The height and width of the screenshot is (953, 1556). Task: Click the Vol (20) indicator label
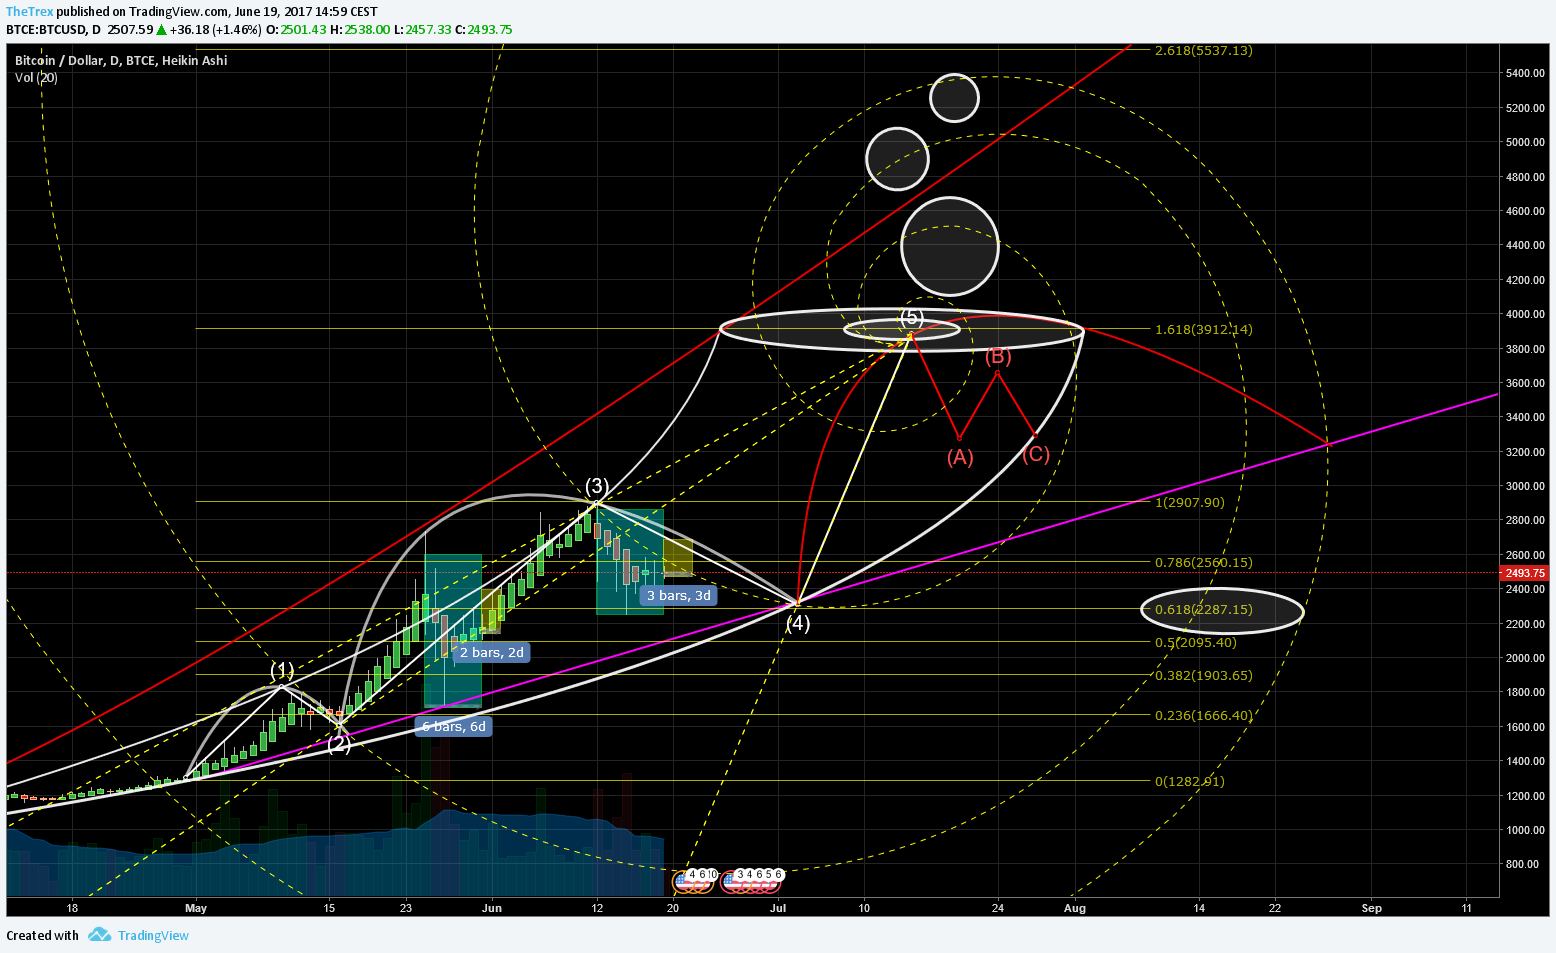pos(36,78)
